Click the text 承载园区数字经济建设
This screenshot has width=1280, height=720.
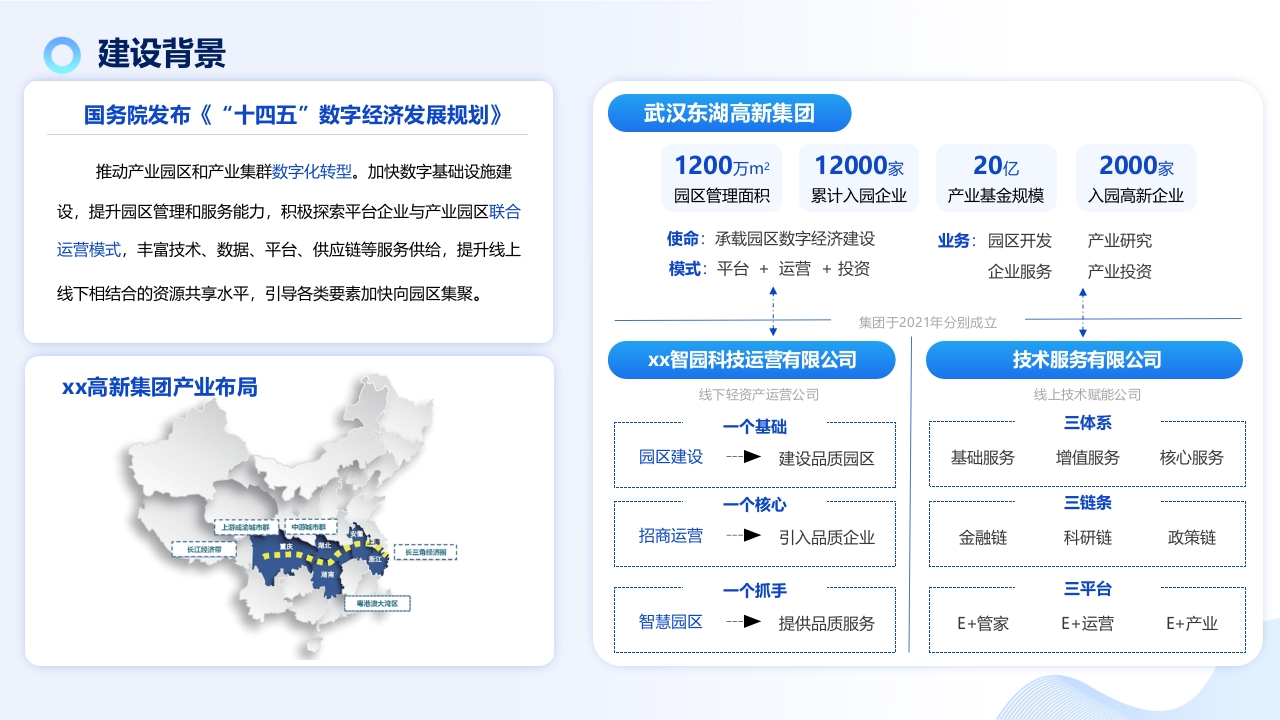pos(795,239)
